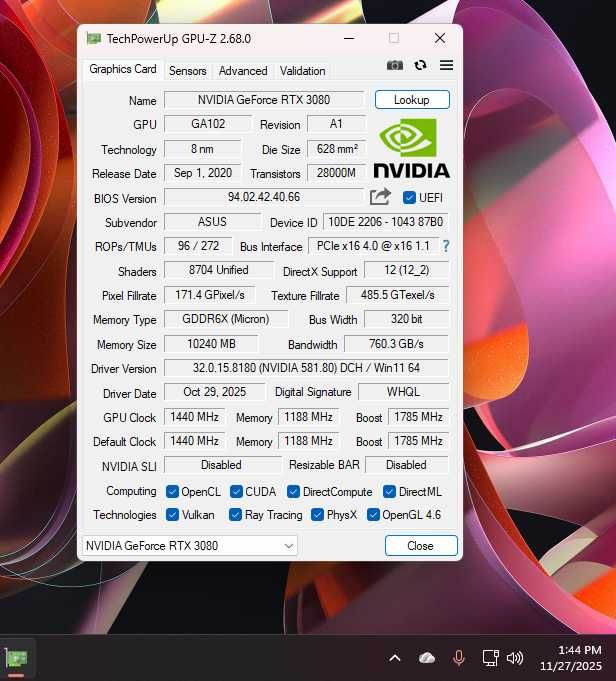Click the Memory Type field GDDR6X (Micron)
This screenshot has height=681, width=616.
coord(226,319)
